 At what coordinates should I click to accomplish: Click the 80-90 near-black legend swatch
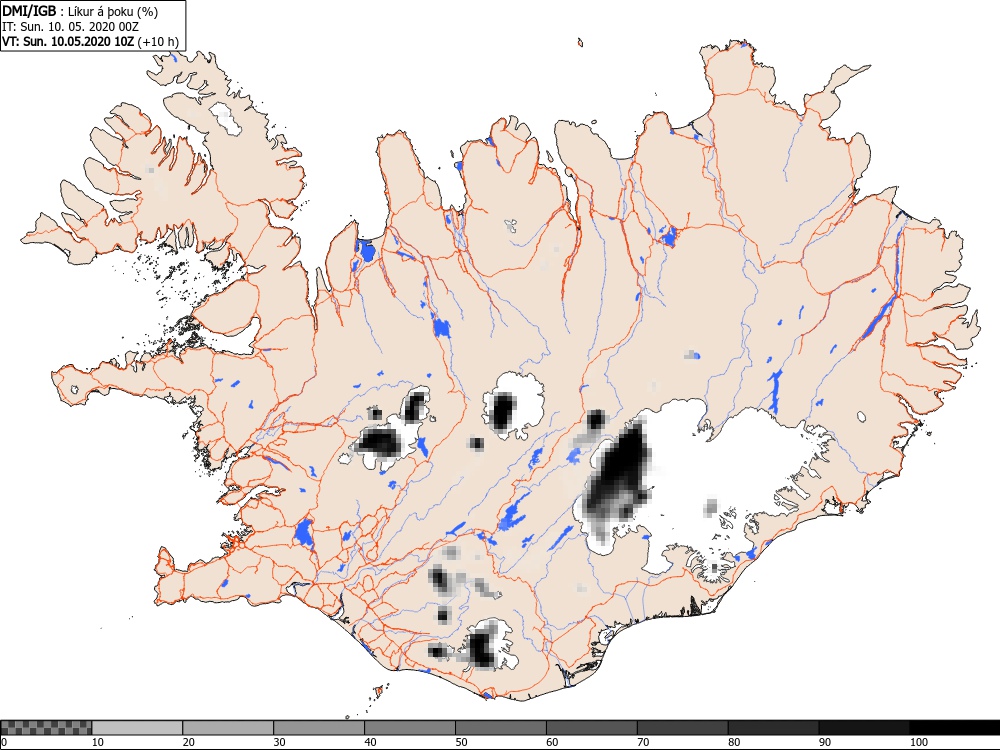(x=773, y=728)
